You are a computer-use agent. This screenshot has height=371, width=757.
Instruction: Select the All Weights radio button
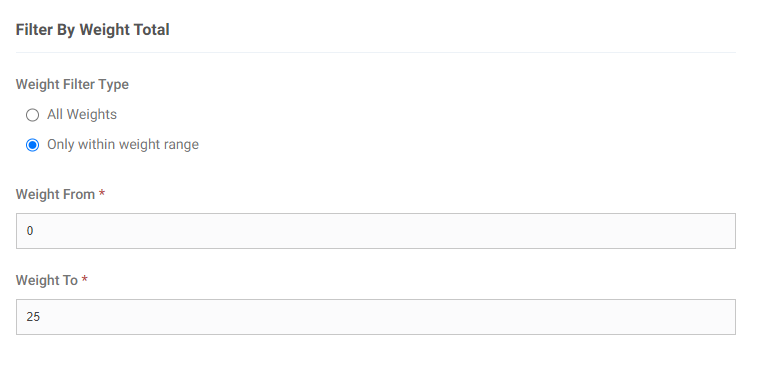coord(32,115)
